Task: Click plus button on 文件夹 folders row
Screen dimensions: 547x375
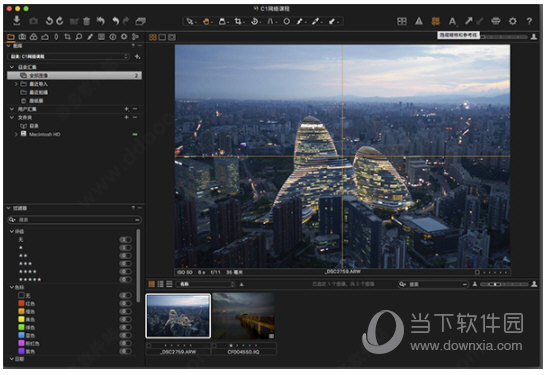Action: [127, 118]
